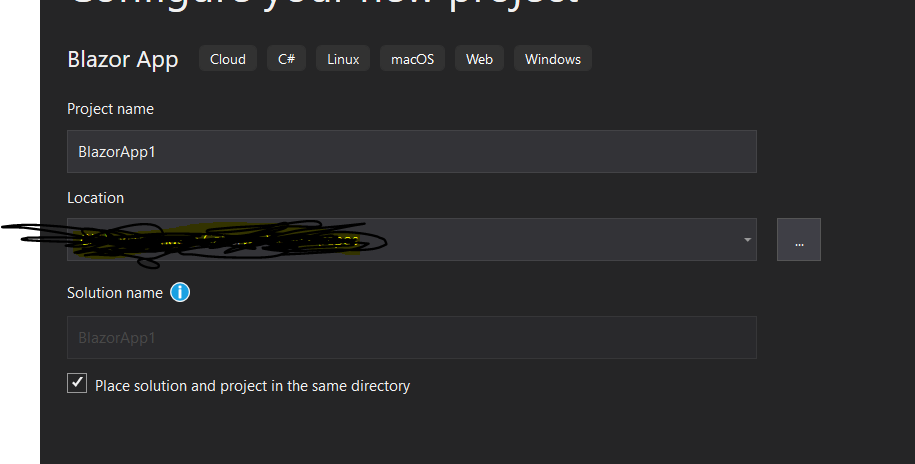Image resolution: width=915 pixels, height=464 pixels.
Task: Click the macOS platform tag
Action: tap(412, 59)
